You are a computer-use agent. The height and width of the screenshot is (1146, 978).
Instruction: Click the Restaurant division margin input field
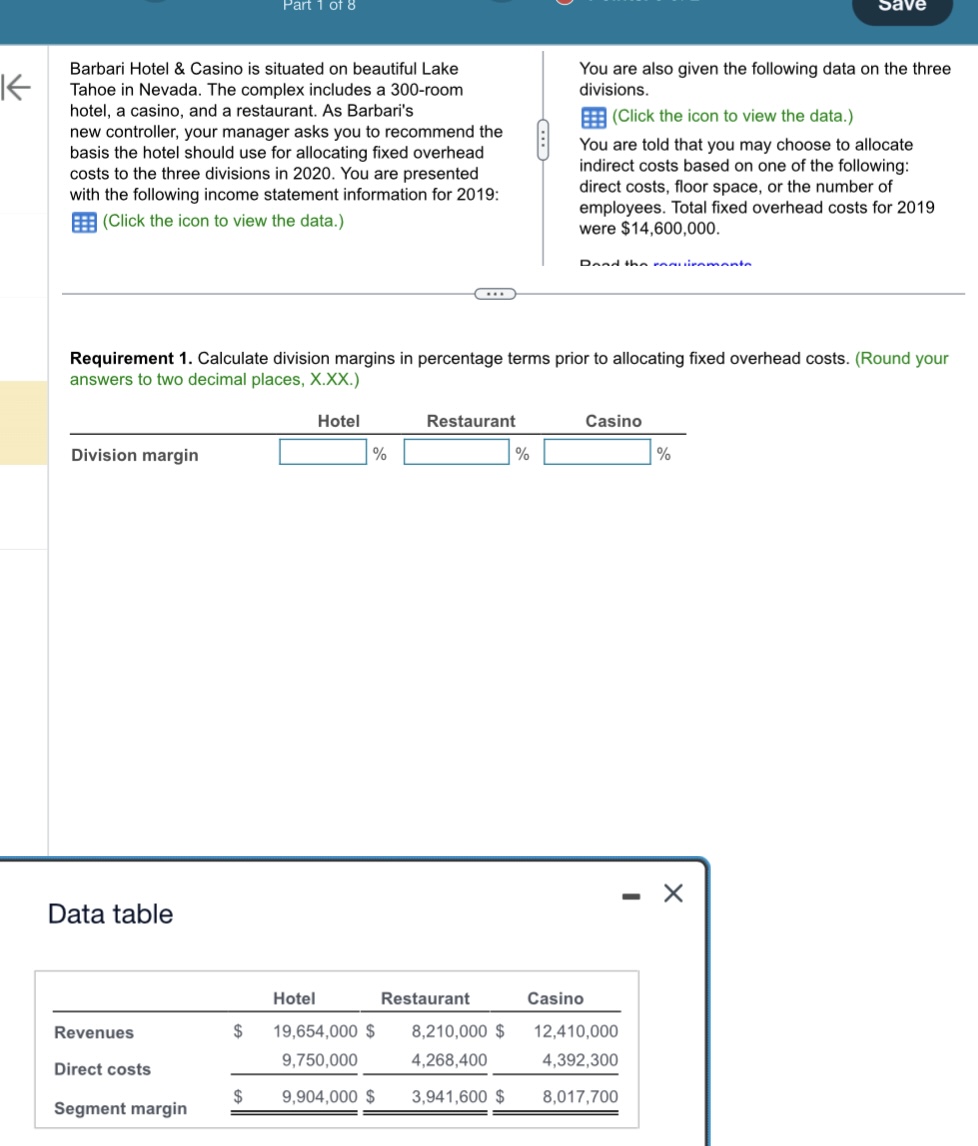pyautogui.click(x=457, y=452)
